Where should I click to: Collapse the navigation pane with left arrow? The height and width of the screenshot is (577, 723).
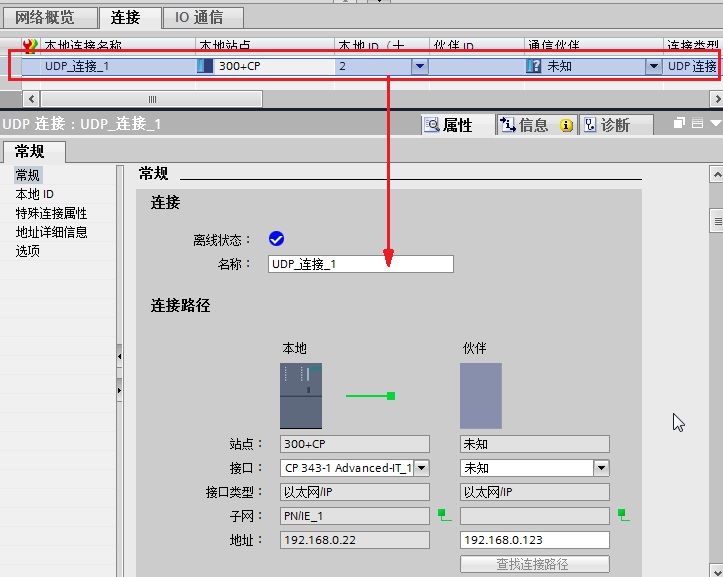pyautogui.click(x=119, y=356)
